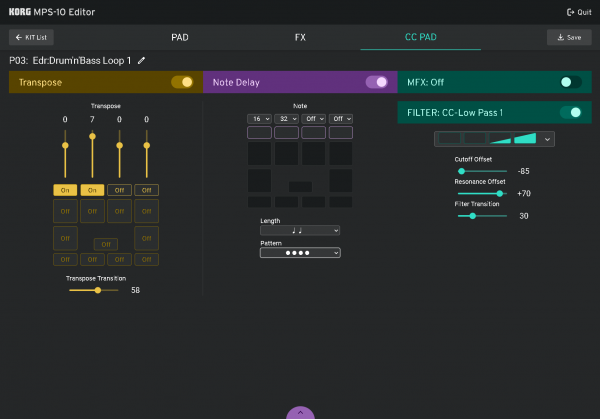Switch to the PAD tab

[180, 37]
